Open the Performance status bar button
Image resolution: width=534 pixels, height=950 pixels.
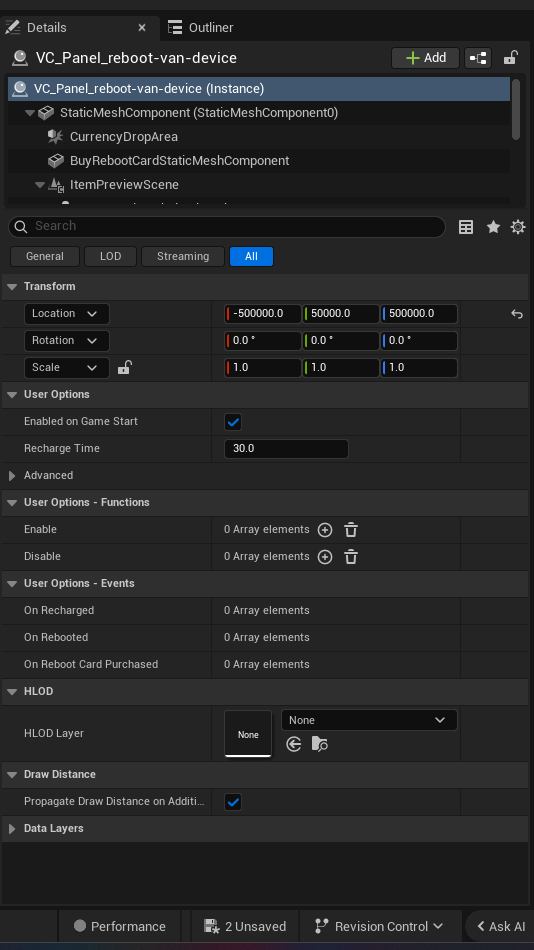119,926
